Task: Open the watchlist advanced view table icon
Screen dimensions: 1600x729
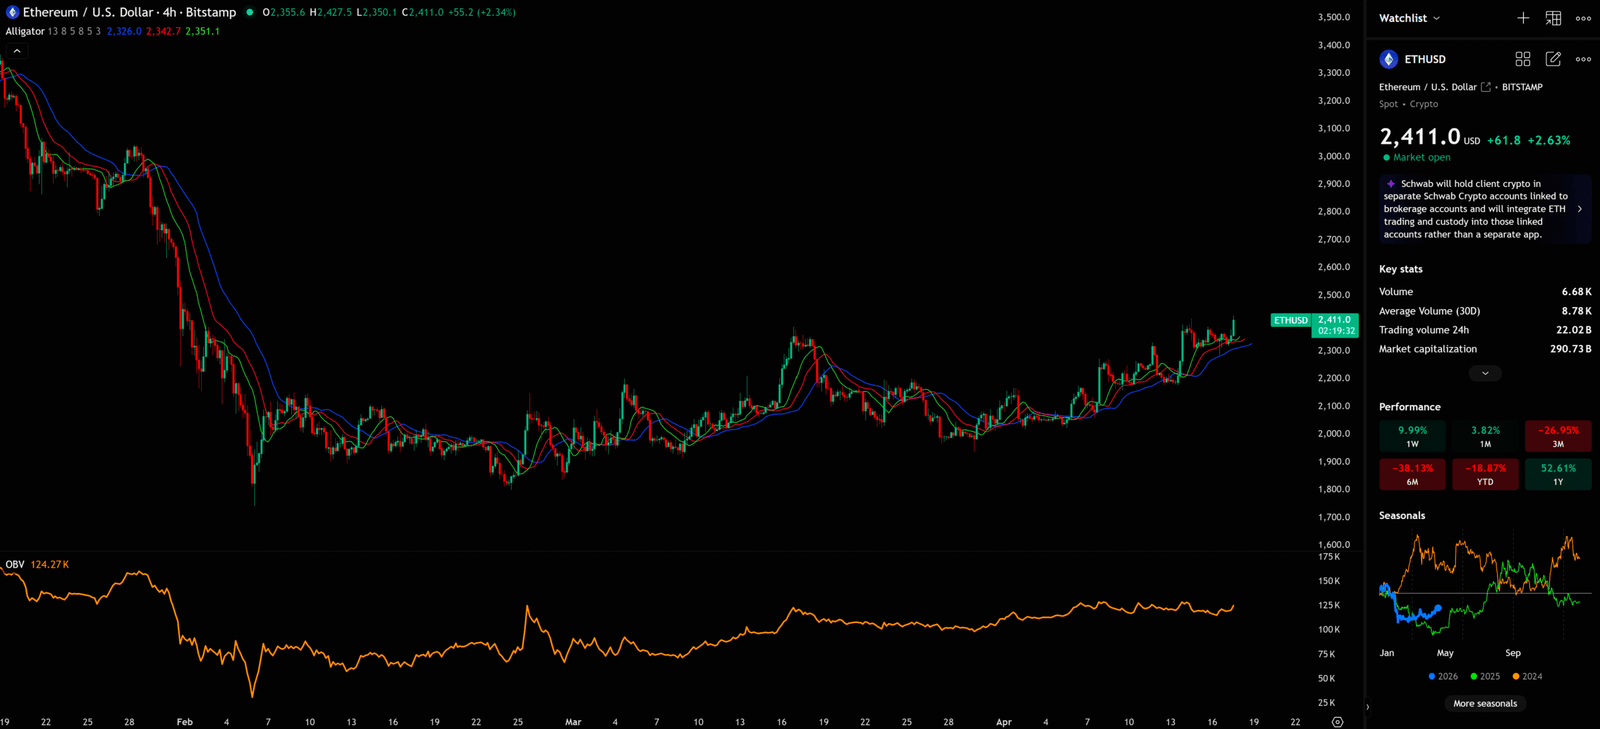Action: coord(1553,18)
